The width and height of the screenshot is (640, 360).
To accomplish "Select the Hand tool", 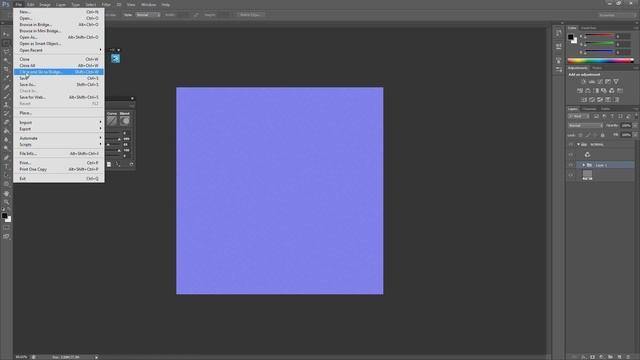I will tap(6, 193).
